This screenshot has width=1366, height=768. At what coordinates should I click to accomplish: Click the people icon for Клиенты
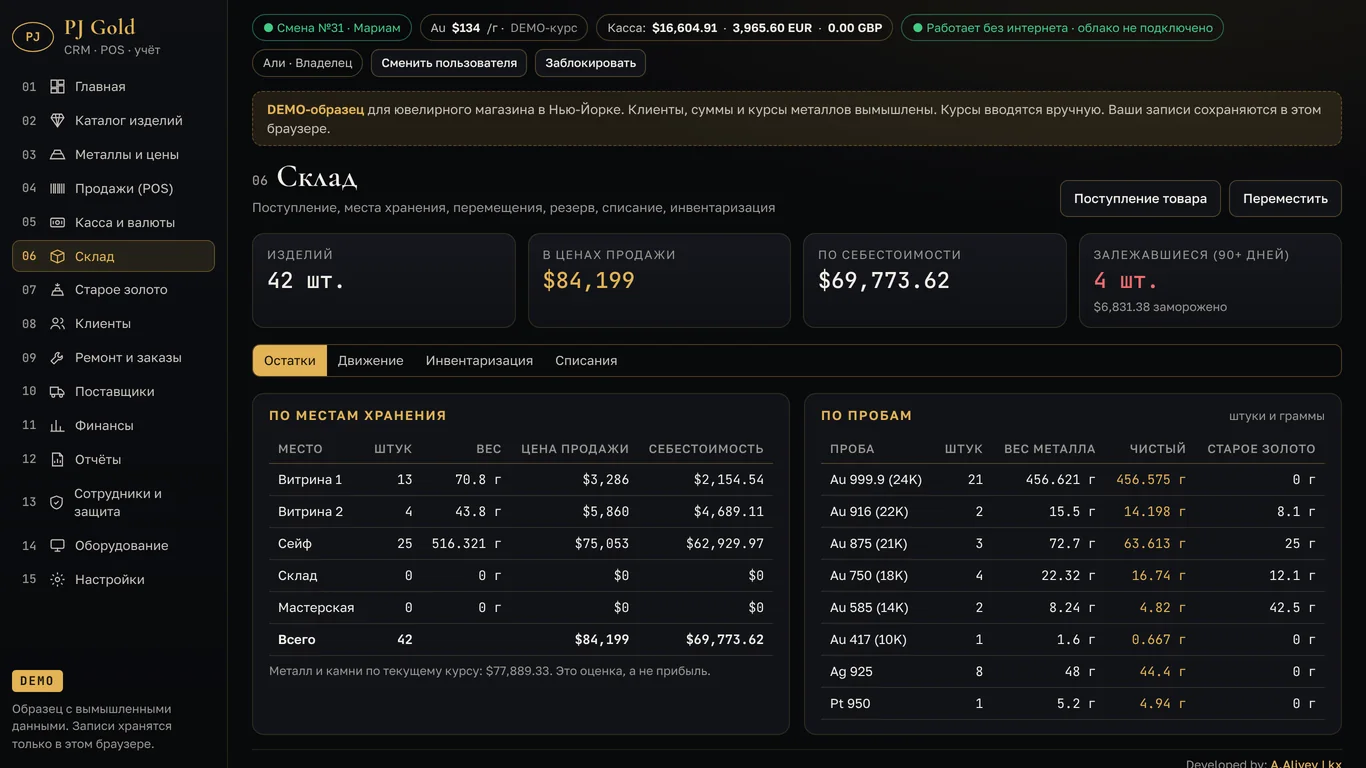click(x=58, y=324)
